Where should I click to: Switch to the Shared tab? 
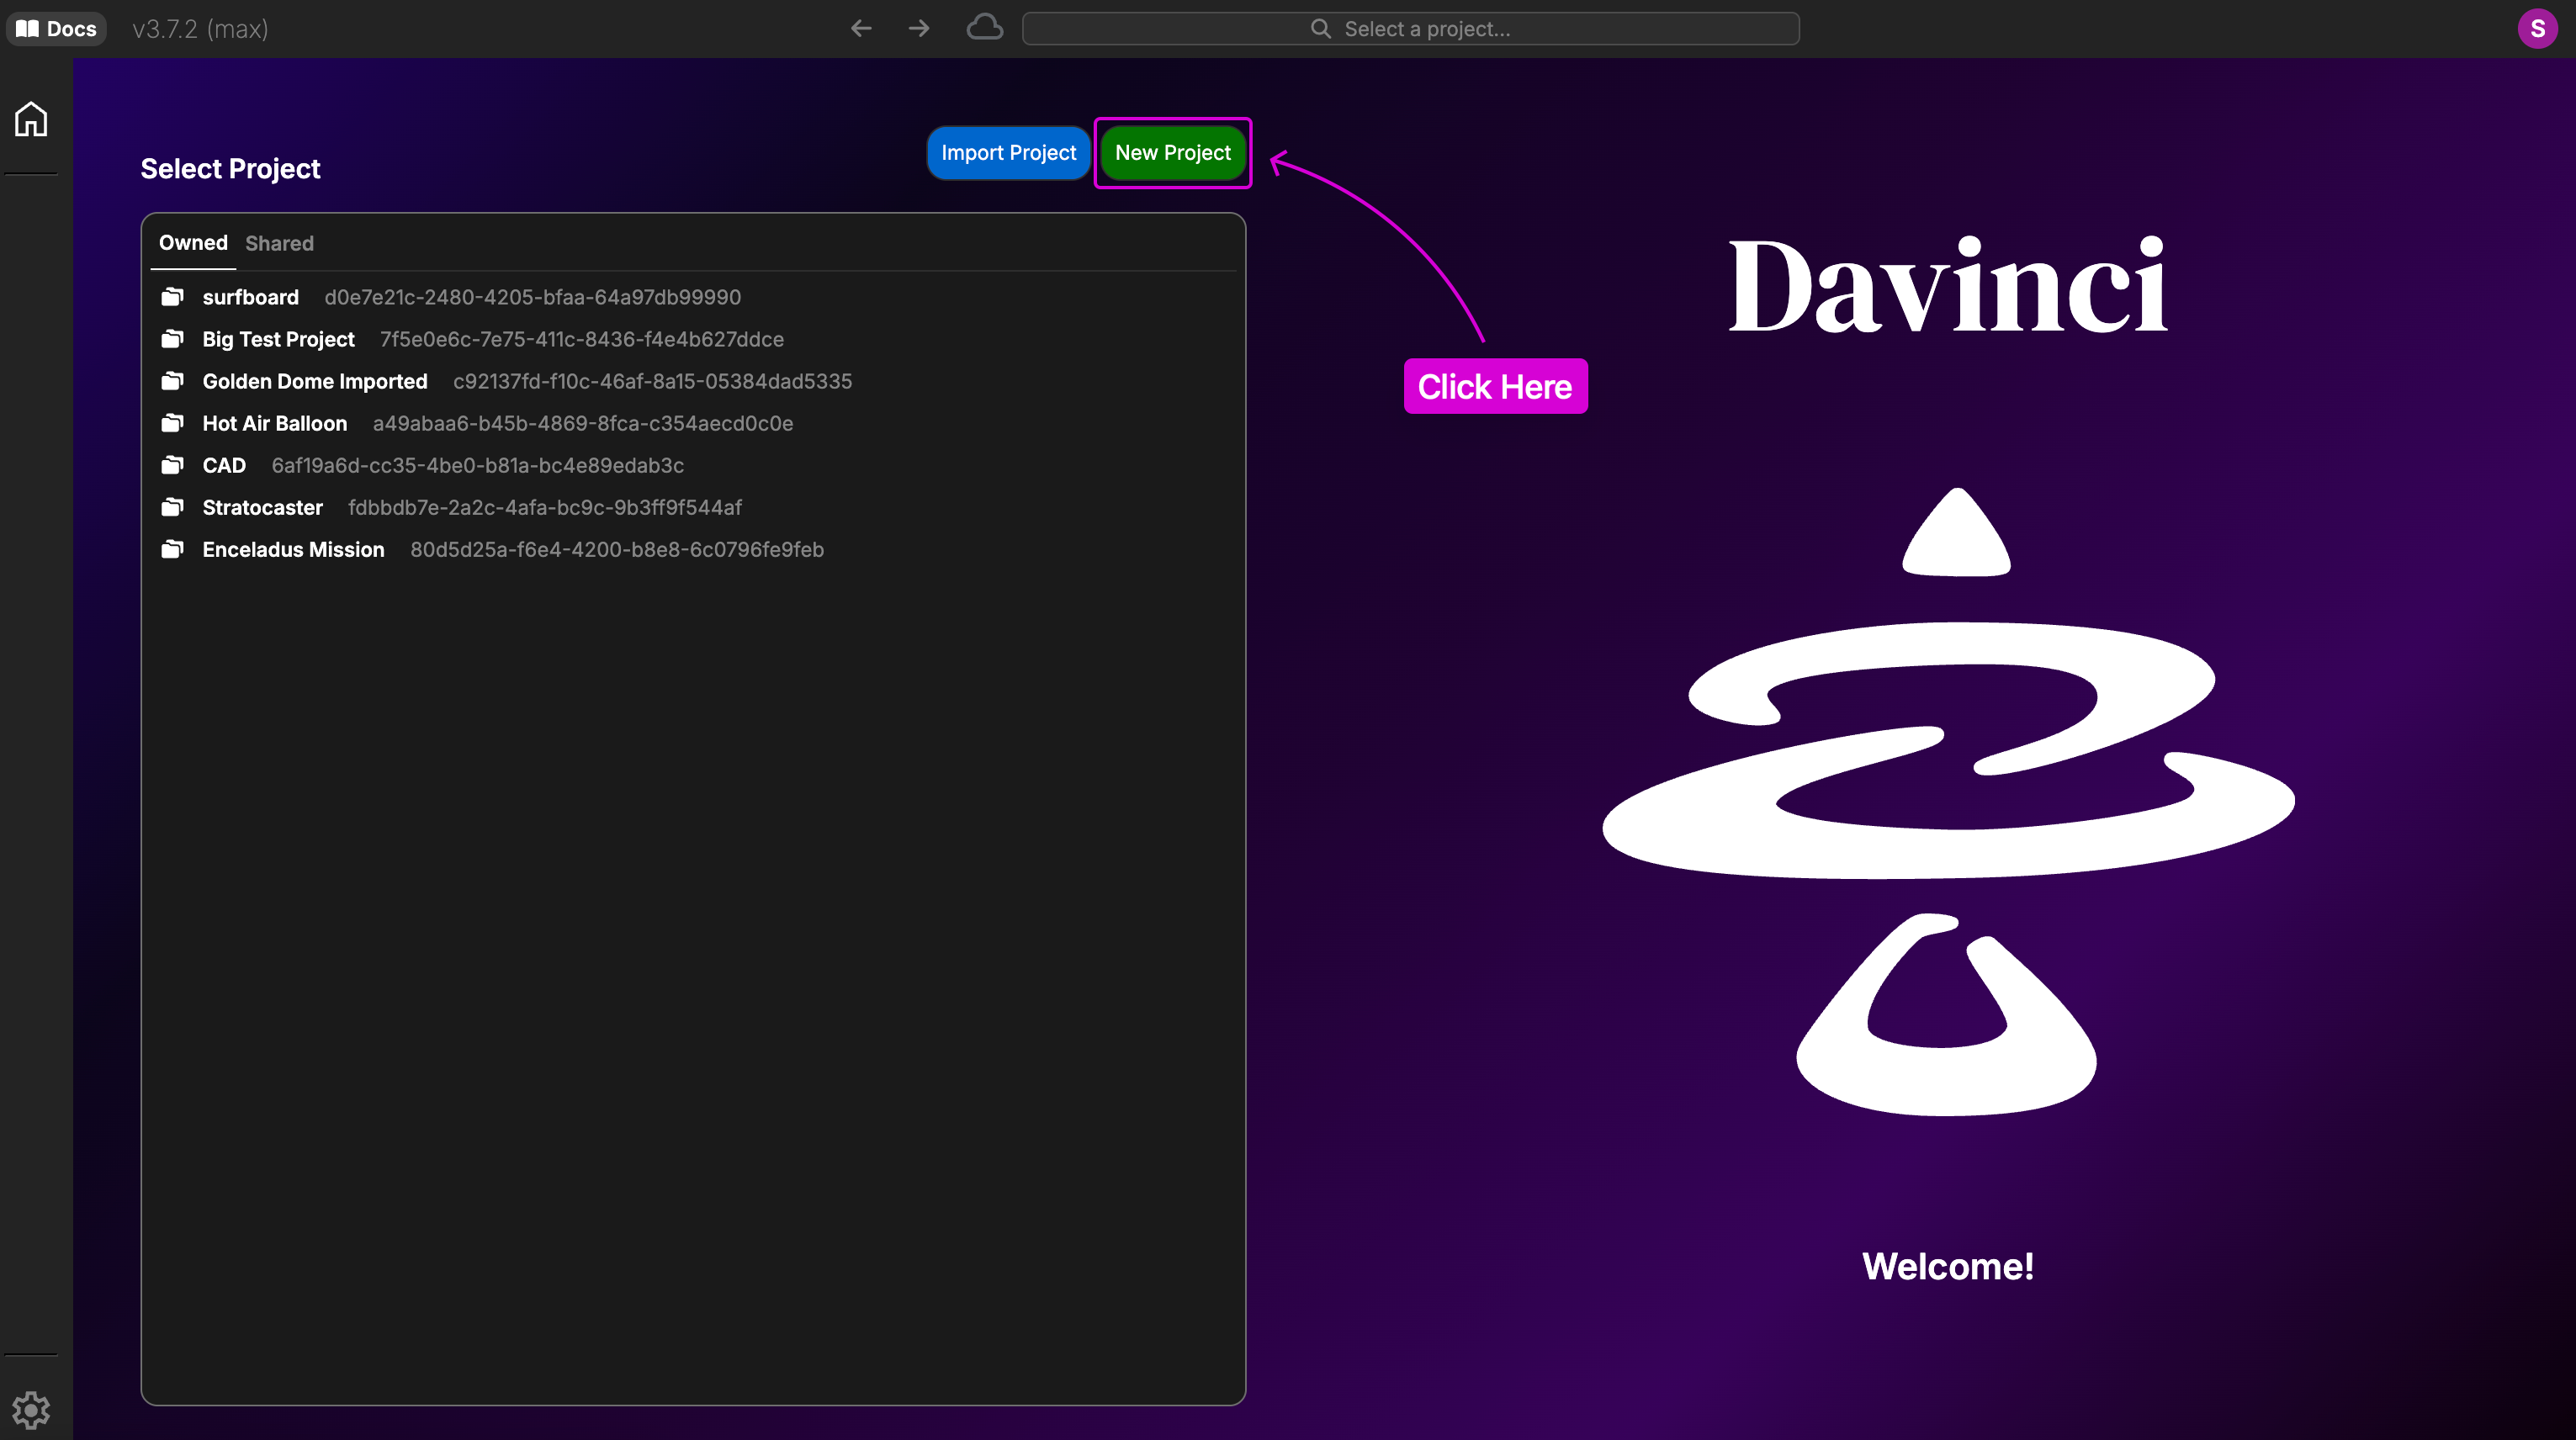coord(279,243)
